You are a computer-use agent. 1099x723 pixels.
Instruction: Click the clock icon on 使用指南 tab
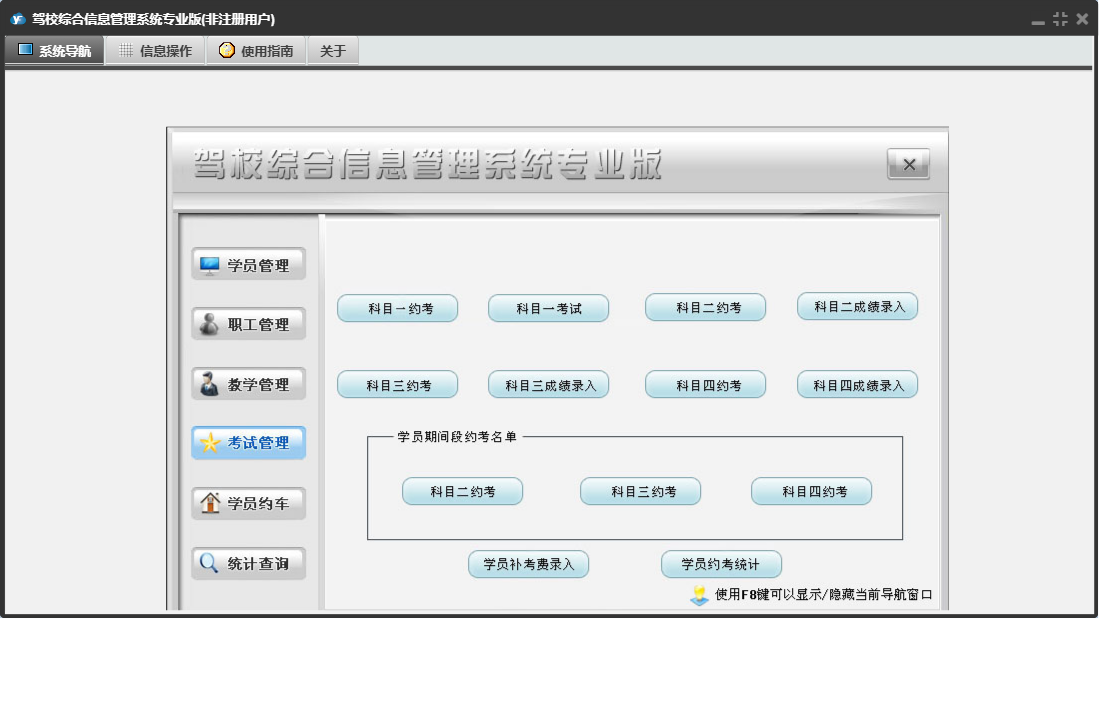(x=226, y=50)
